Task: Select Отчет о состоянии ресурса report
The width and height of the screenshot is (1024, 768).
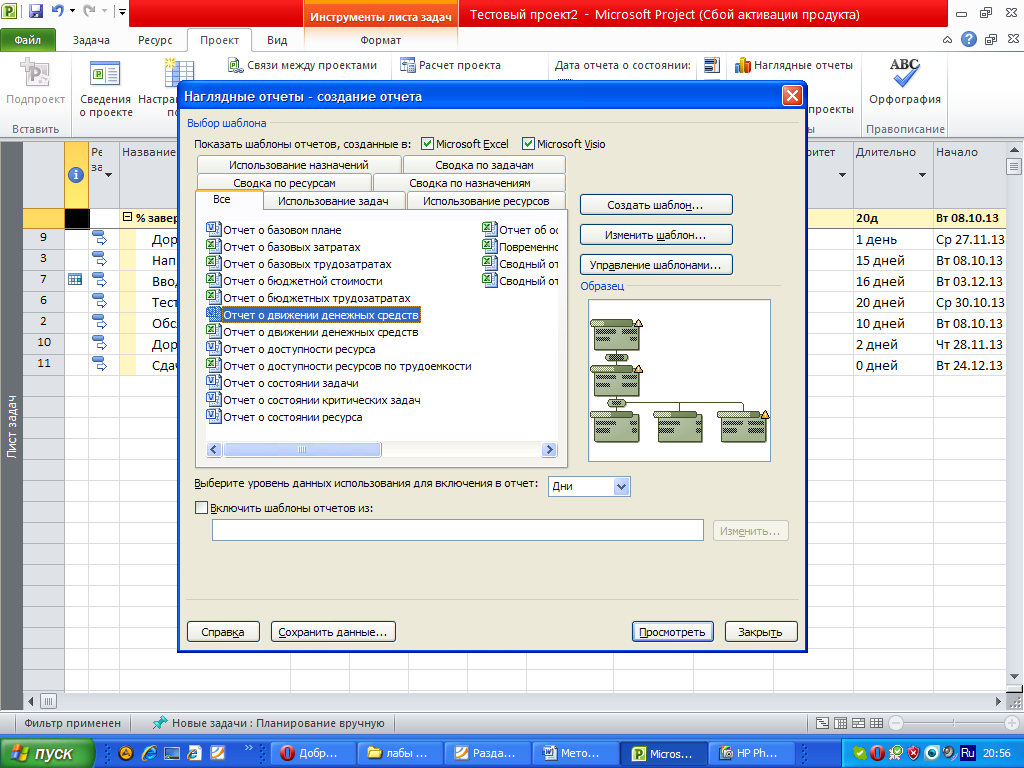Action: point(284,417)
